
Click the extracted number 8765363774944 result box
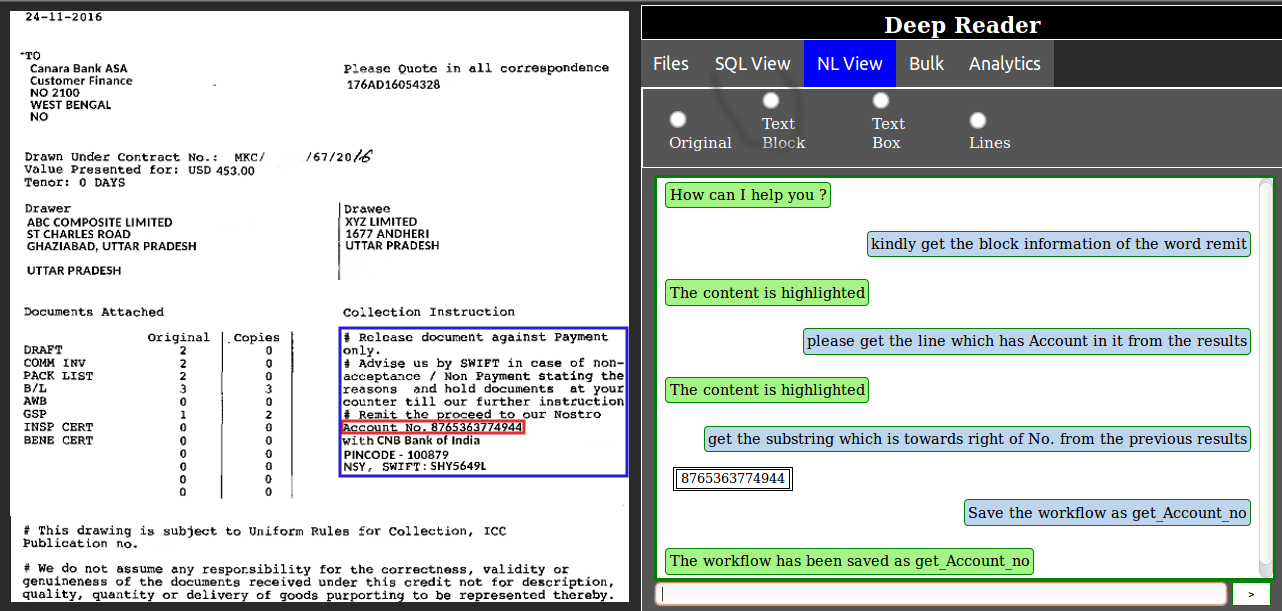click(x=733, y=479)
